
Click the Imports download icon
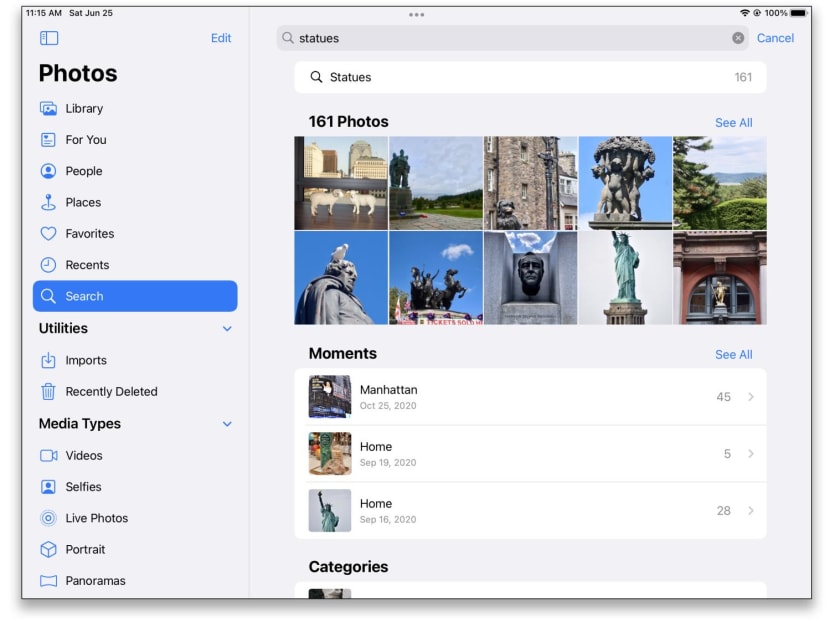click(48, 360)
